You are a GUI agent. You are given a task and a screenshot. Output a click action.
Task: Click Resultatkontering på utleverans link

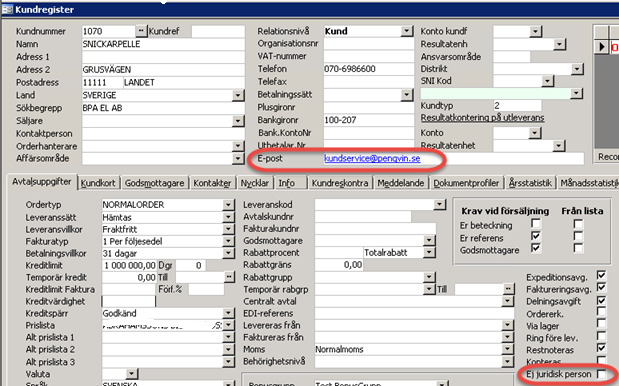tap(482, 118)
